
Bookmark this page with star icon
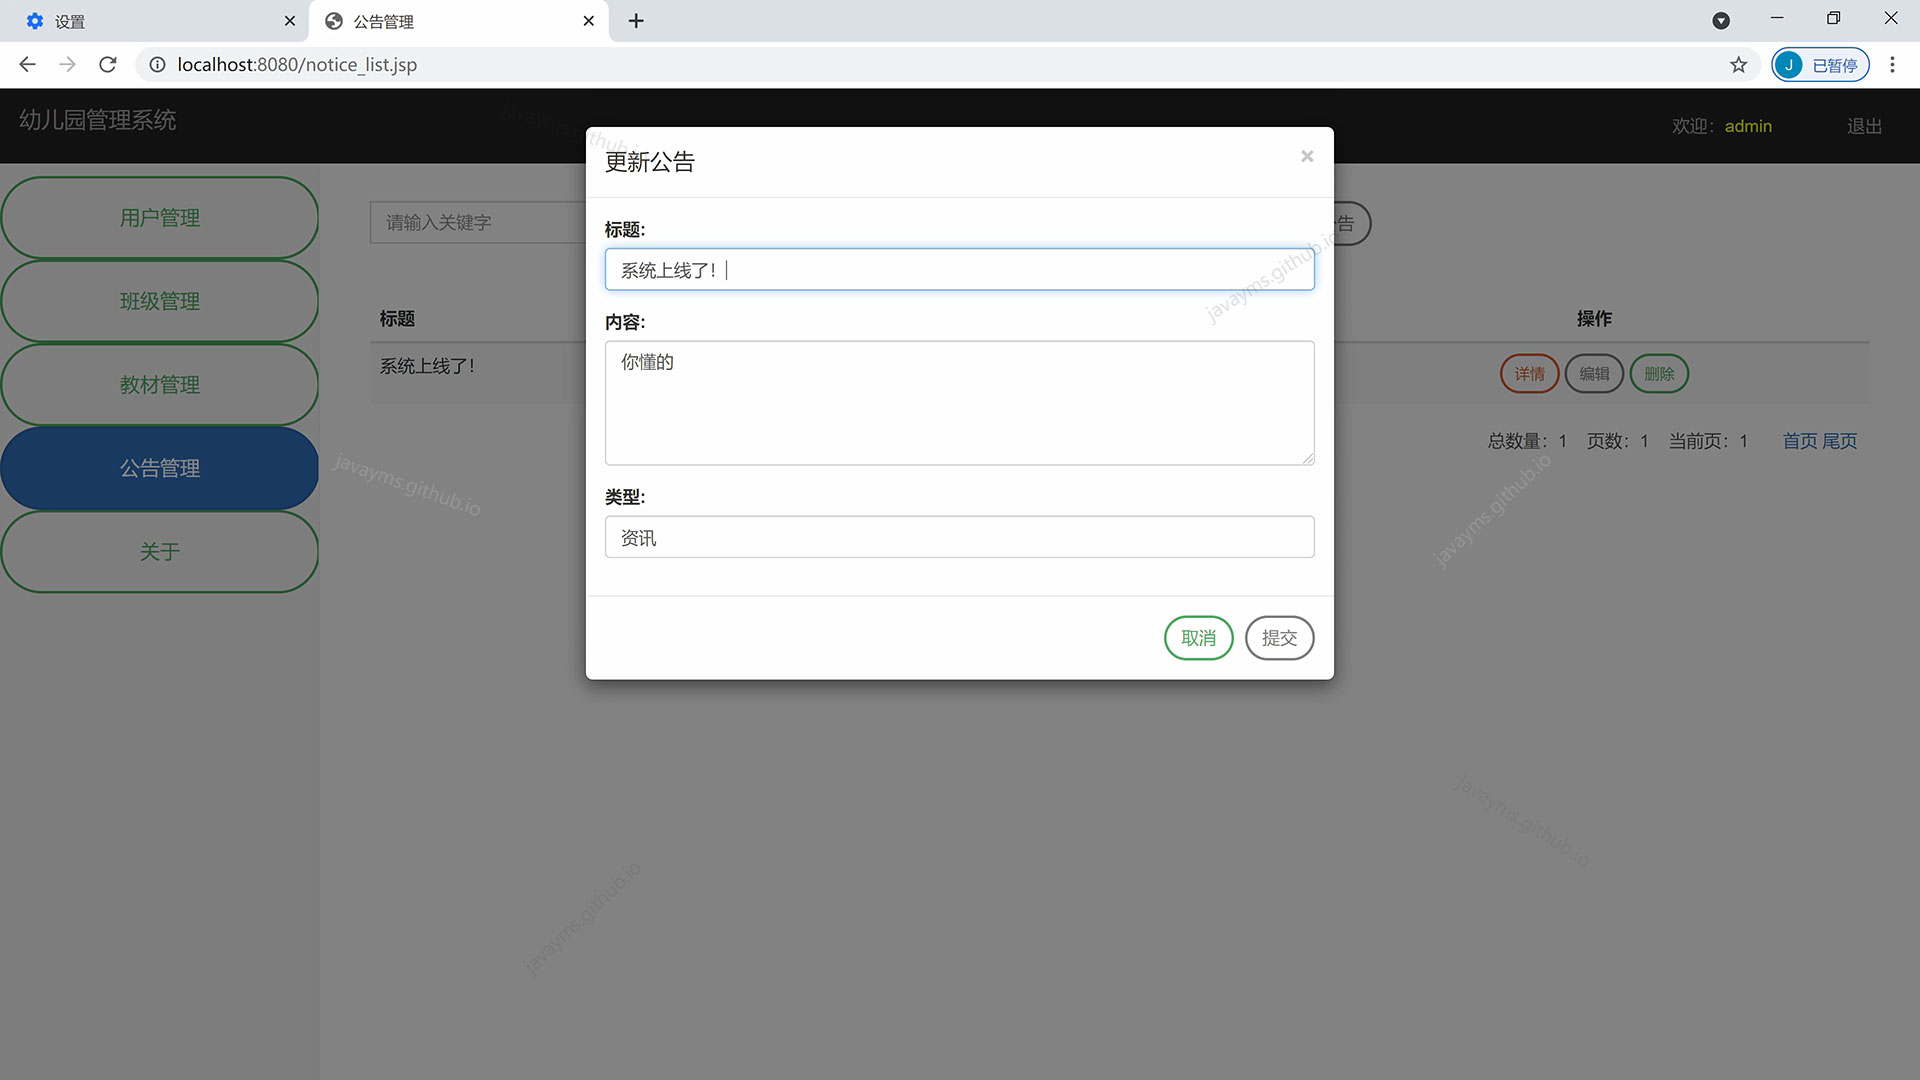point(1738,65)
